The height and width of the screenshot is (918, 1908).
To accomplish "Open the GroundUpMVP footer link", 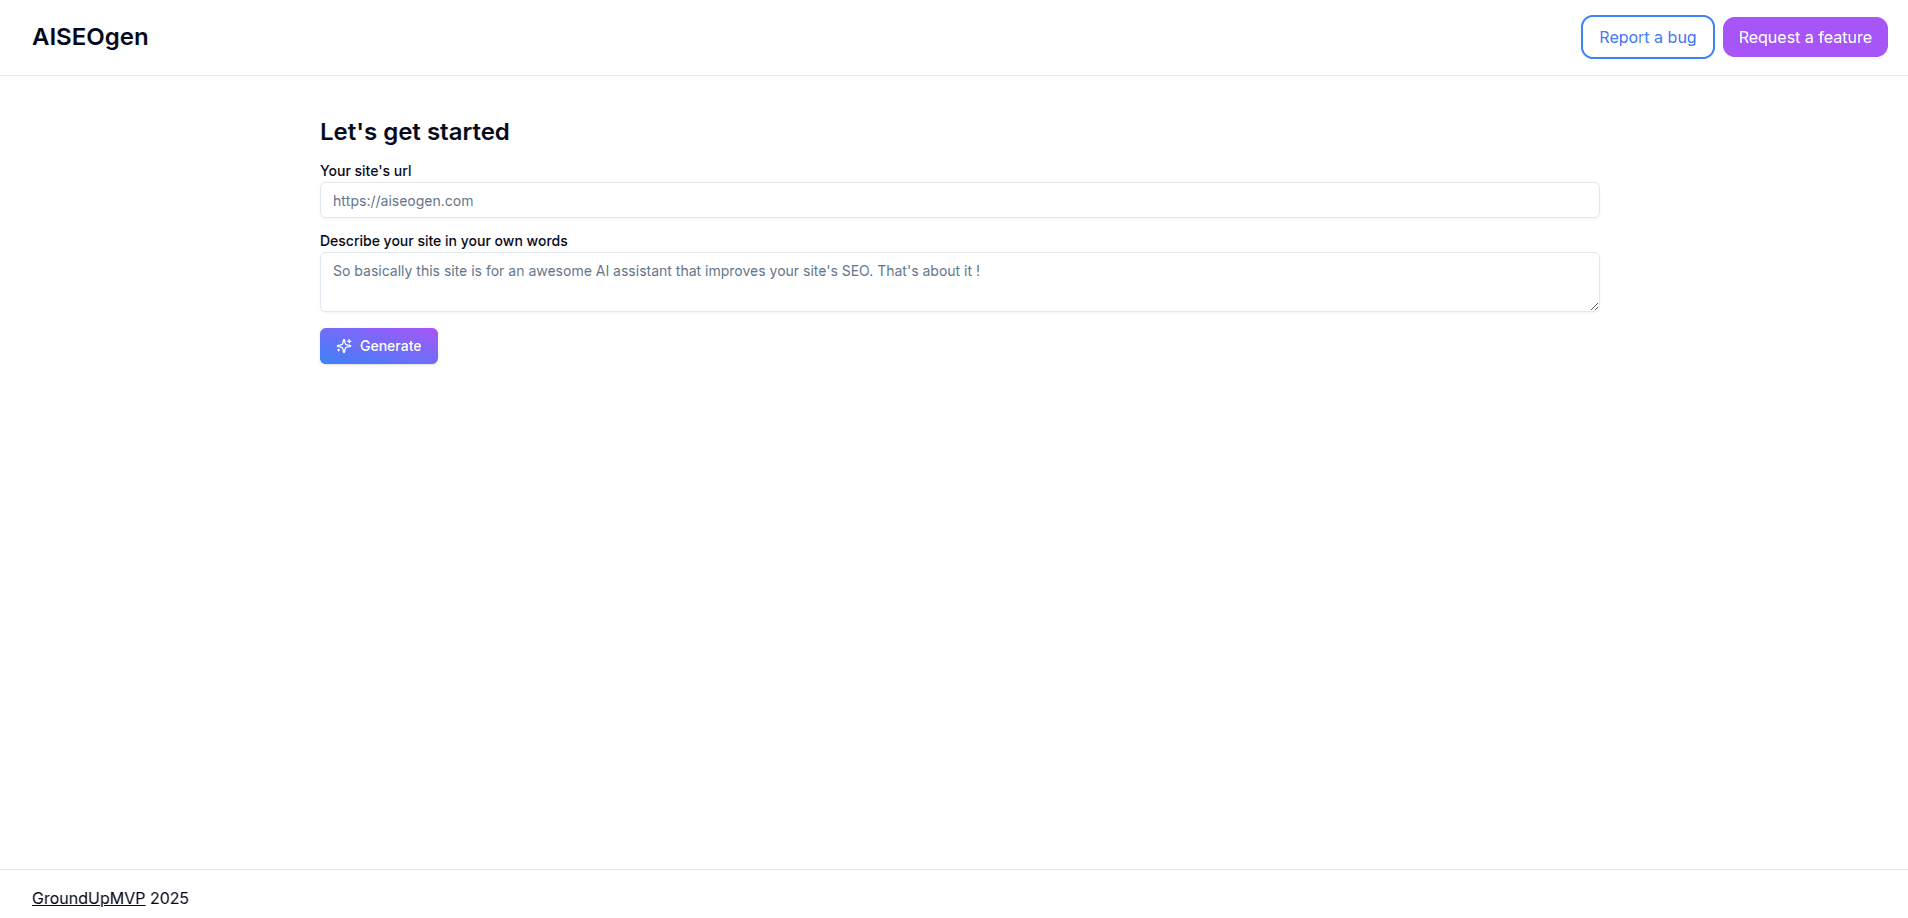I will (x=88, y=898).
